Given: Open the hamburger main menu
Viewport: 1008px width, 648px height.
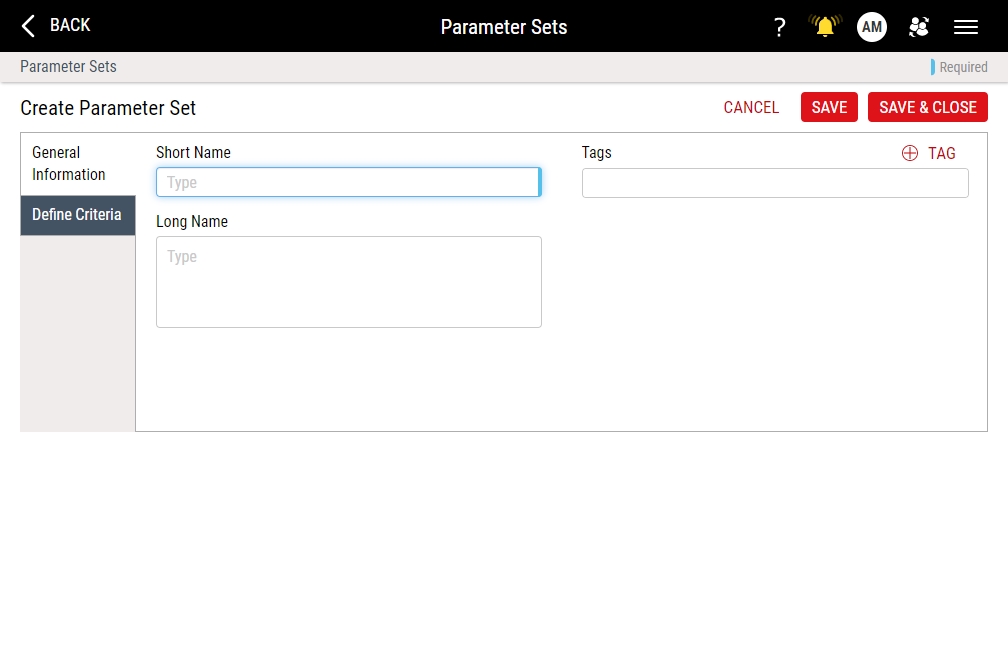Looking at the screenshot, I should pyautogui.click(x=966, y=27).
